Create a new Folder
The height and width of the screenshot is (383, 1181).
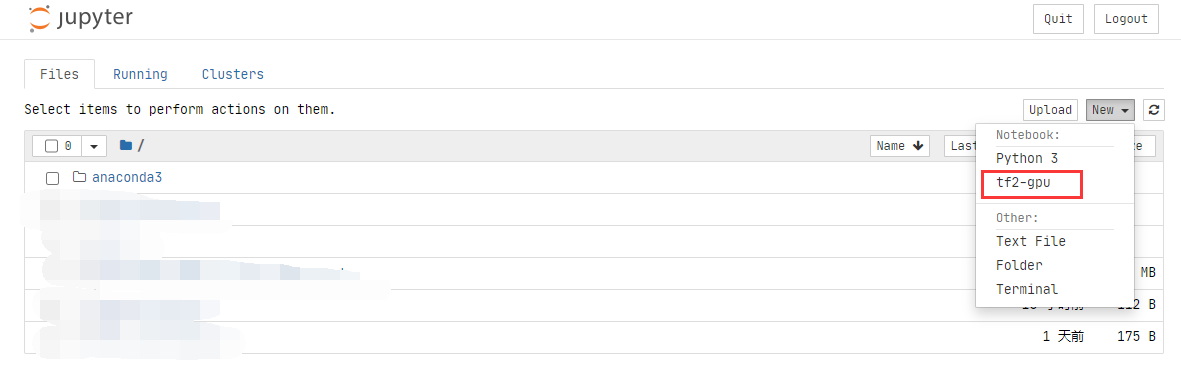[x=1019, y=265]
